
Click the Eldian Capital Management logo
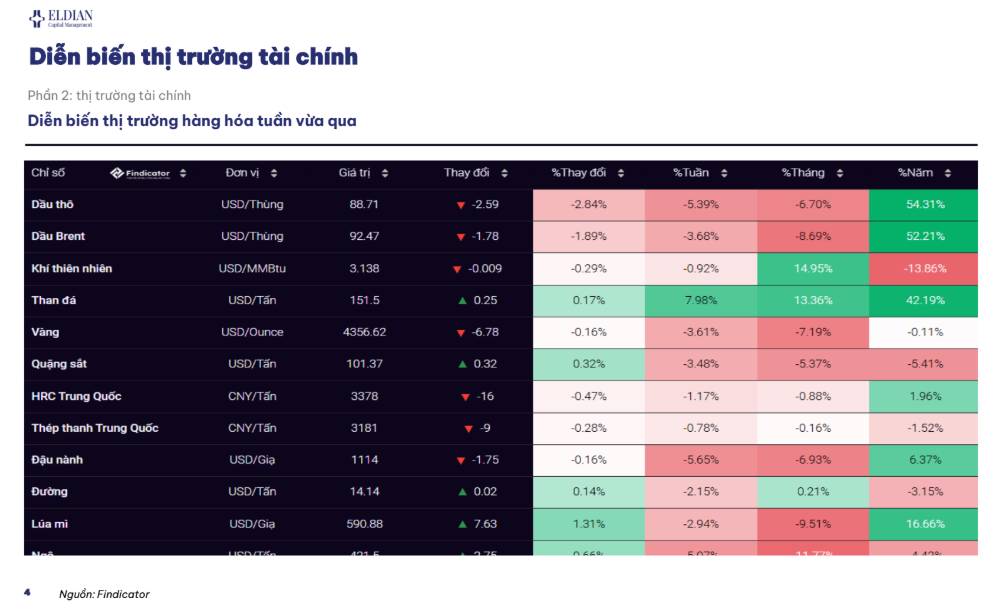[x=61, y=18]
